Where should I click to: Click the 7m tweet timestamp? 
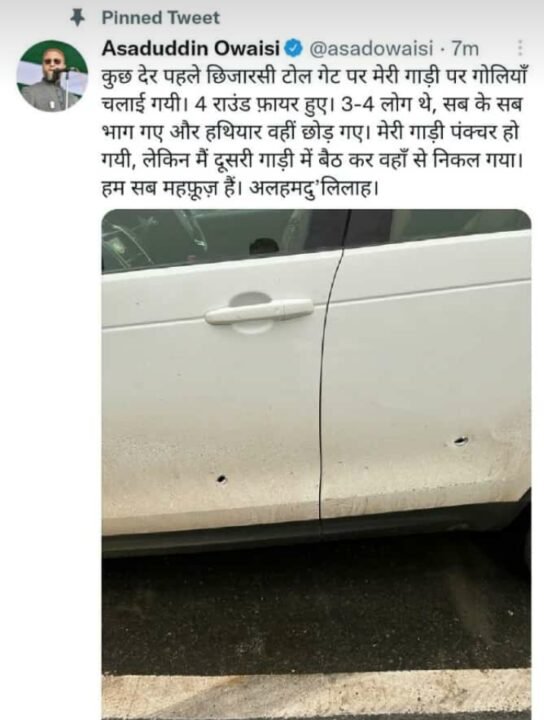[465, 48]
